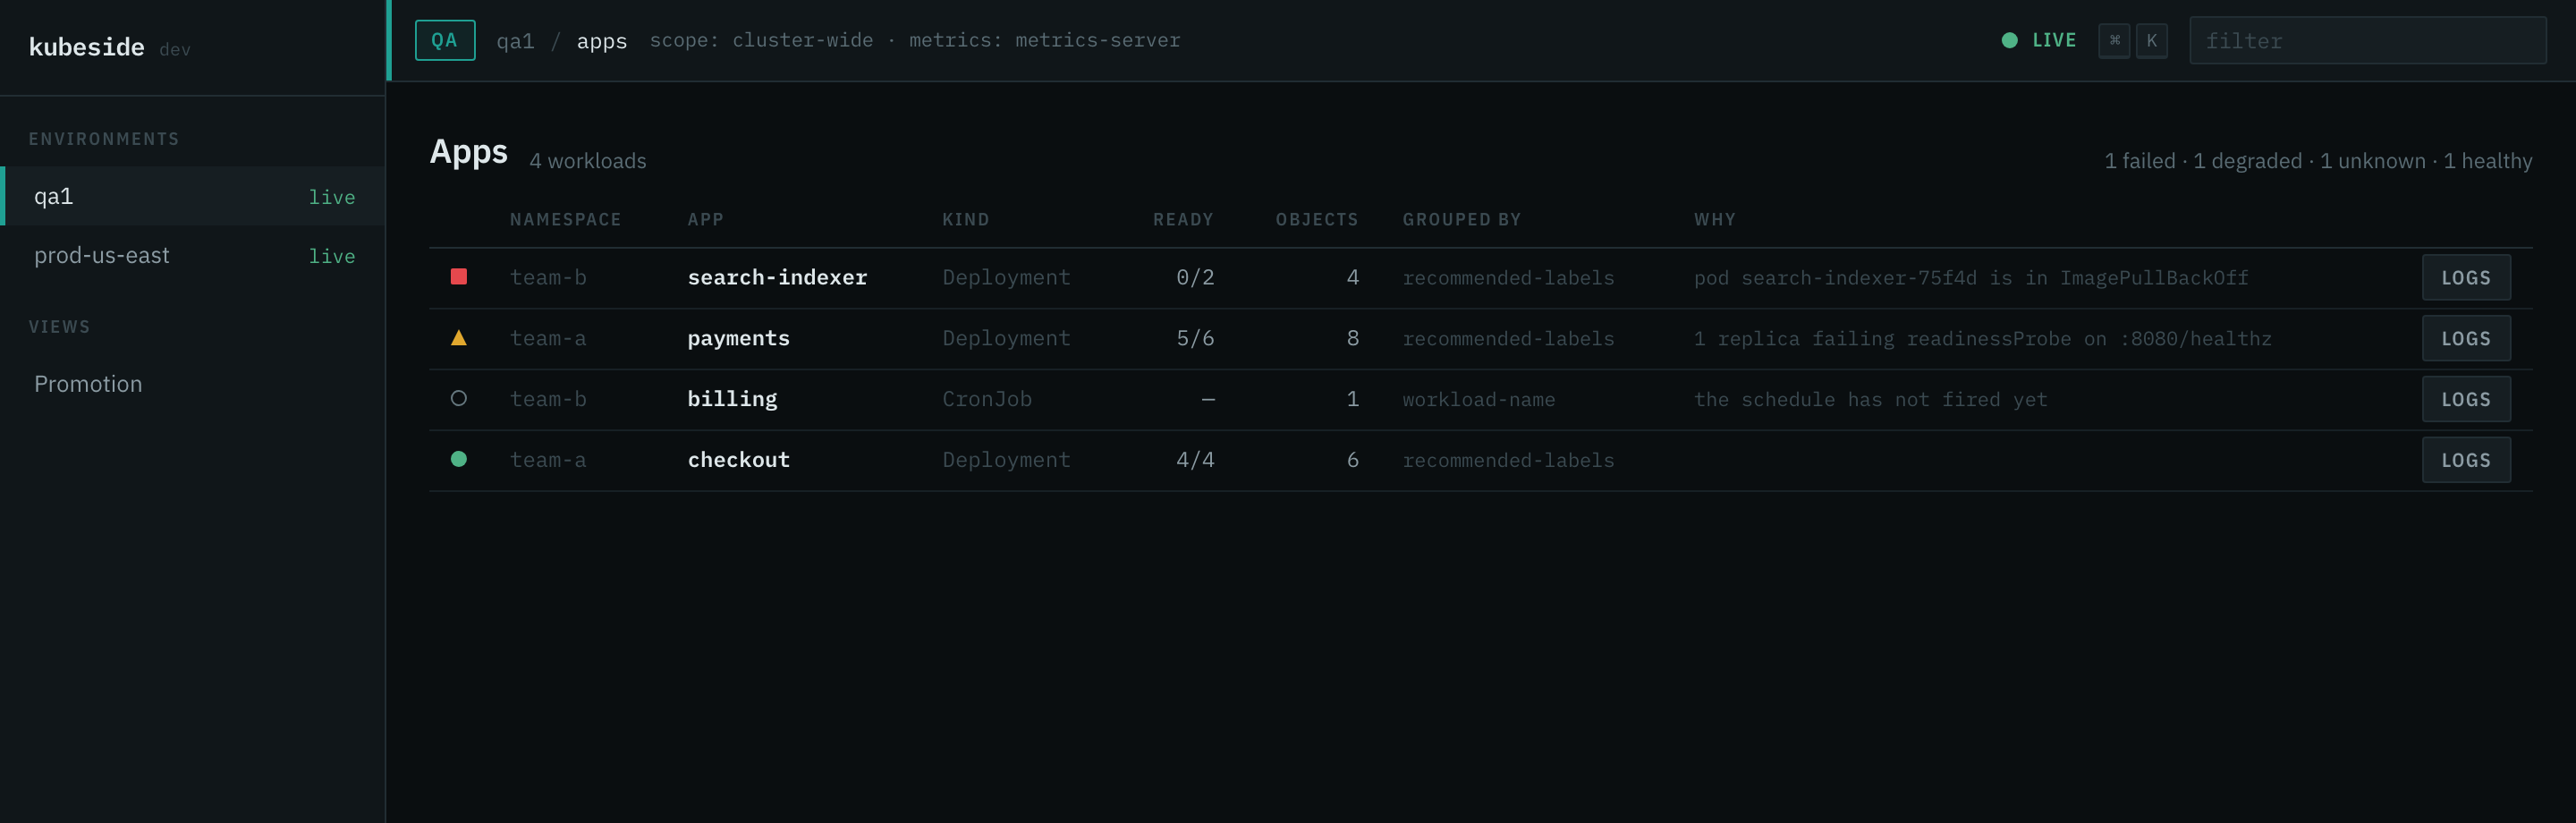This screenshot has width=2576, height=823.
Task: Open the payments app row
Action: (1480, 338)
